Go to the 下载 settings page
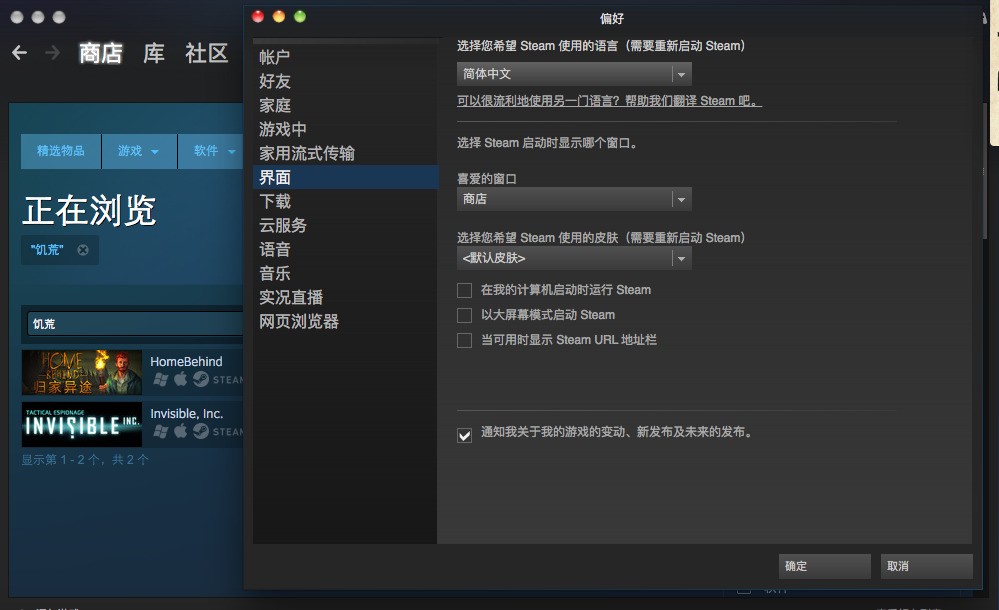The height and width of the screenshot is (610, 999). tap(345, 201)
